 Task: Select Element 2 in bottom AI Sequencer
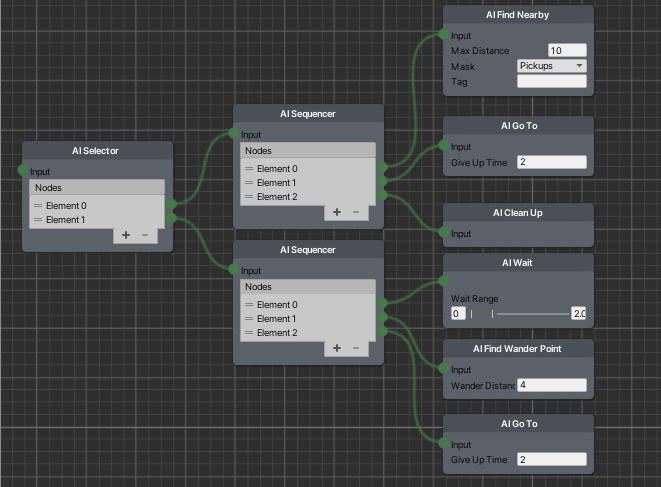(x=308, y=333)
